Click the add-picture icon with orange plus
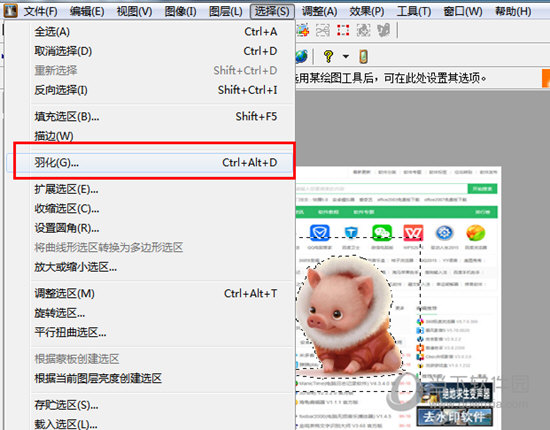This screenshot has width=550, height=430. 303,30
